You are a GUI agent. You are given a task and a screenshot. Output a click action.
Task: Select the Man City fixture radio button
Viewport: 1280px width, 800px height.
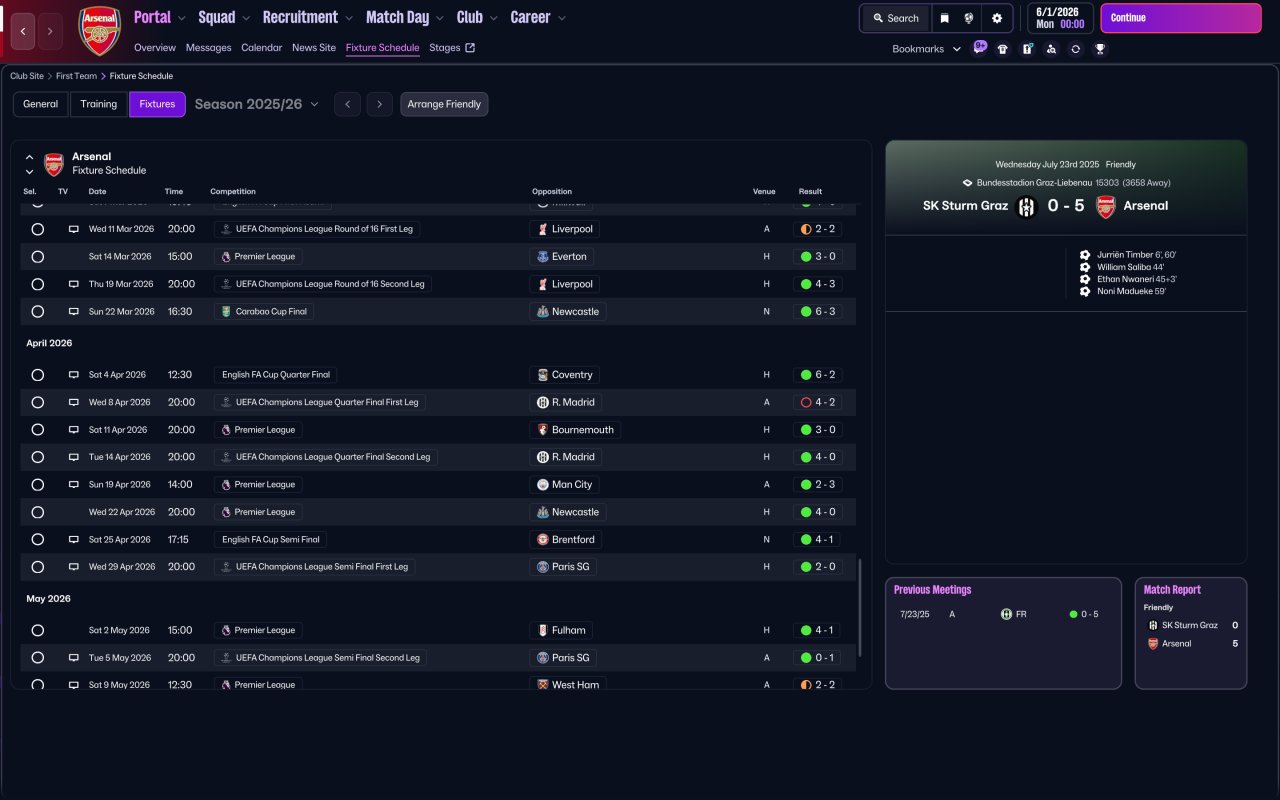[x=37, y=484]
